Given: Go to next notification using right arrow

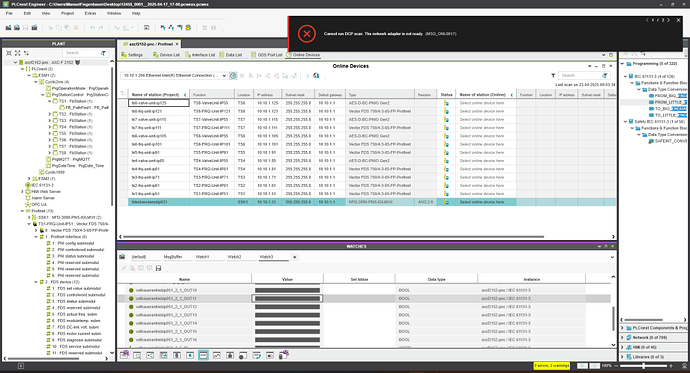Looking at the screenshot, I should click(x=668, y=20).
